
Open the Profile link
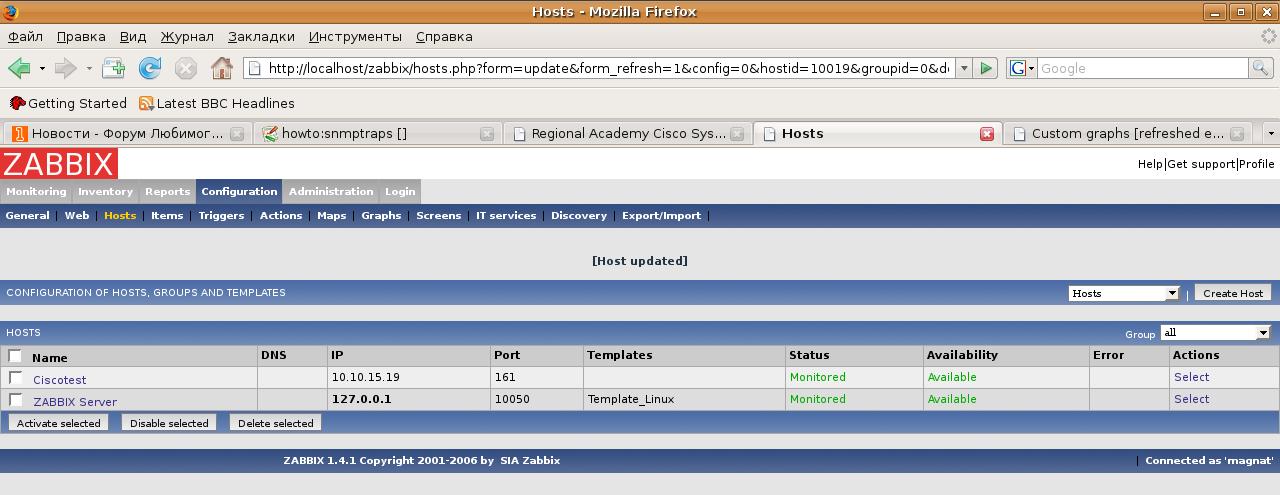tap(1257, 164)
